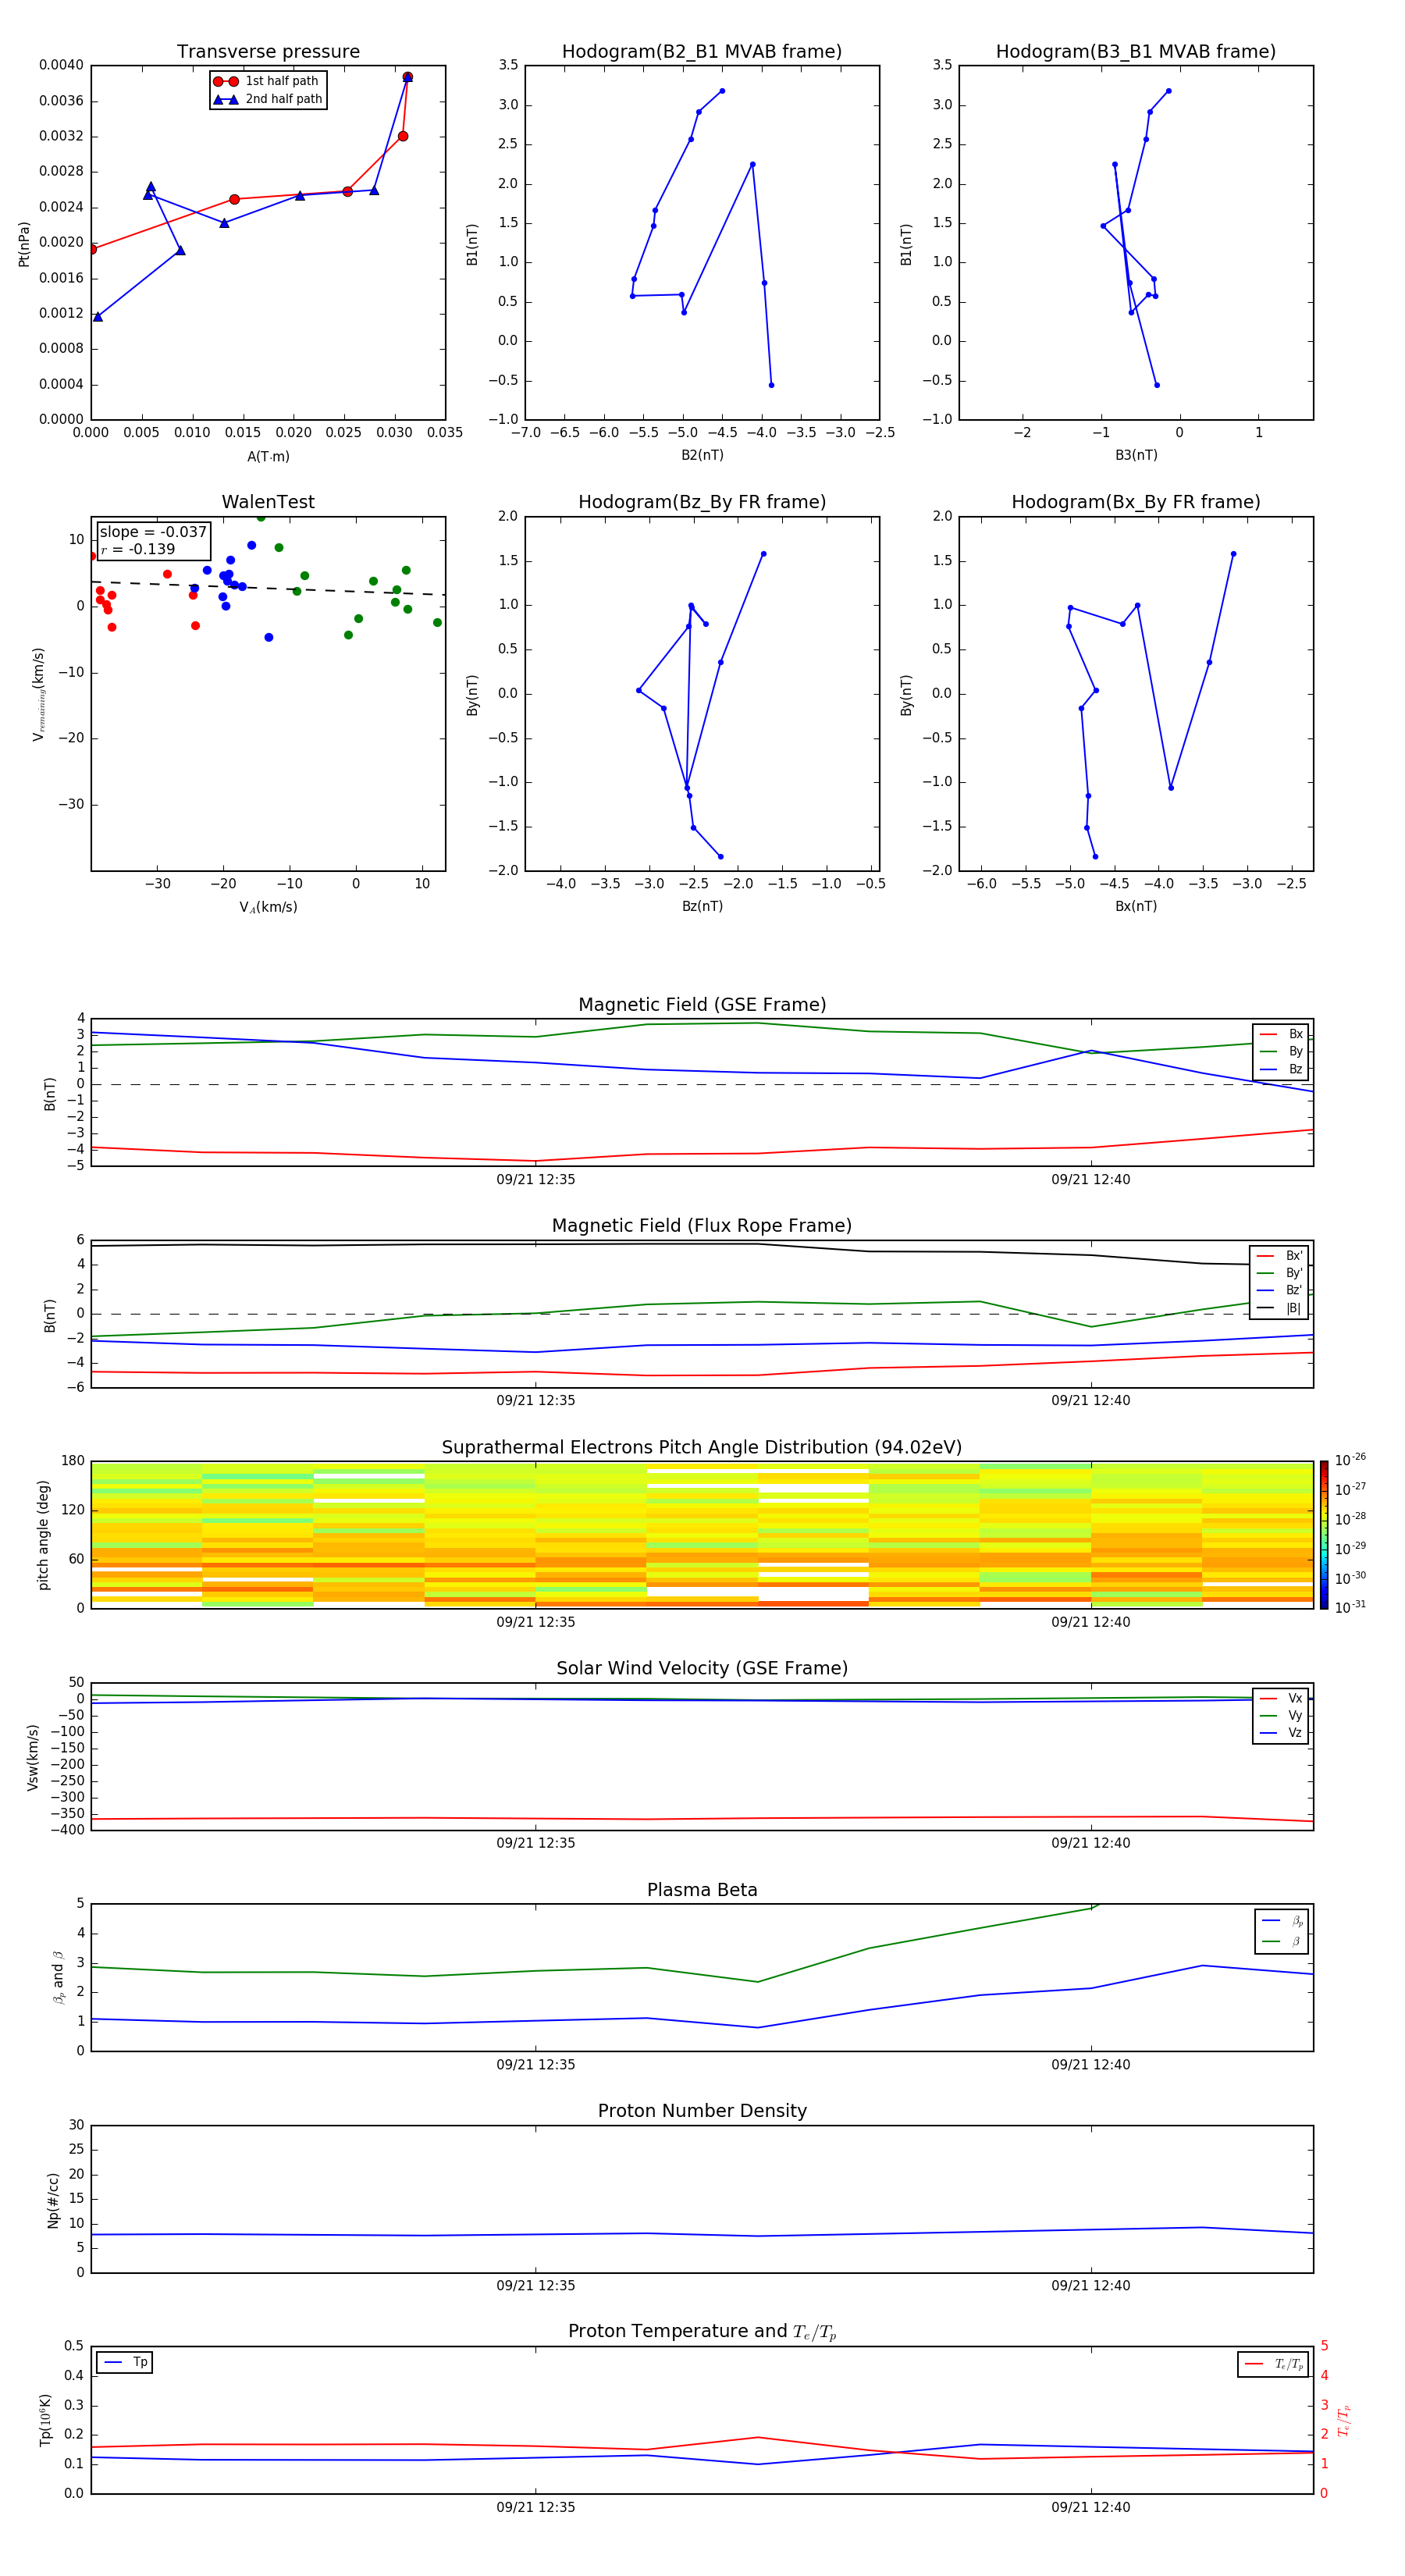Select the Vx entry in the velocity legend

[1281, 1698]
